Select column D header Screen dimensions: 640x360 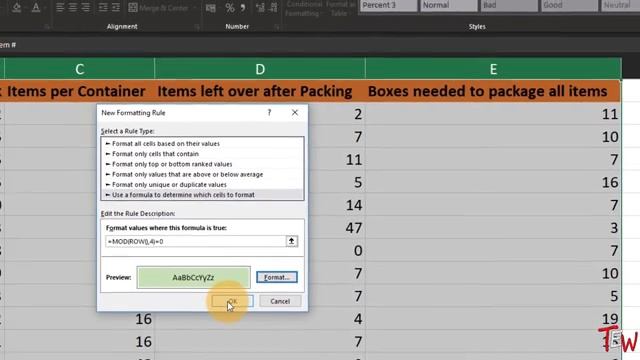coord(260,69)
